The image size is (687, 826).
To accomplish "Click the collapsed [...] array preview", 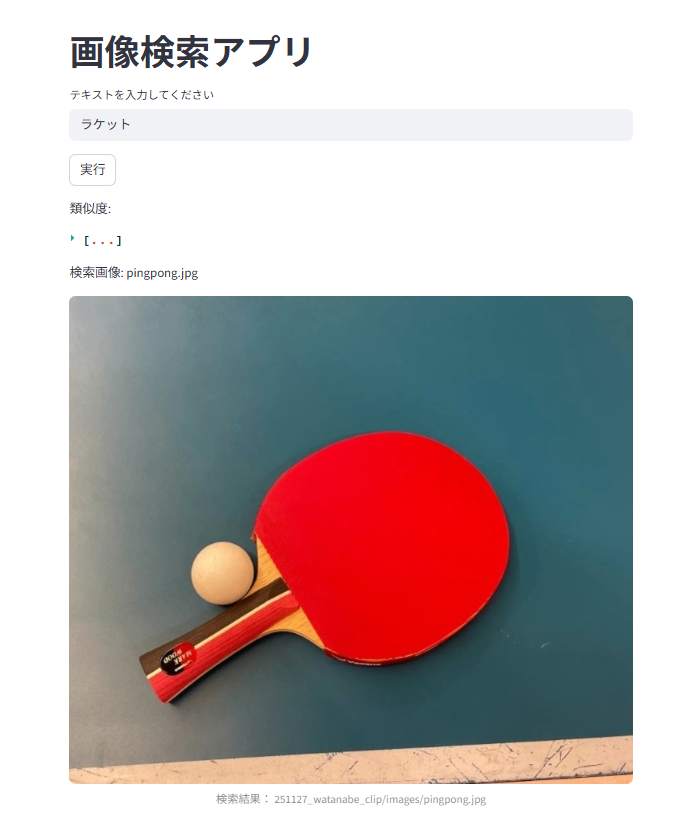I will click(x=103, y=241).
